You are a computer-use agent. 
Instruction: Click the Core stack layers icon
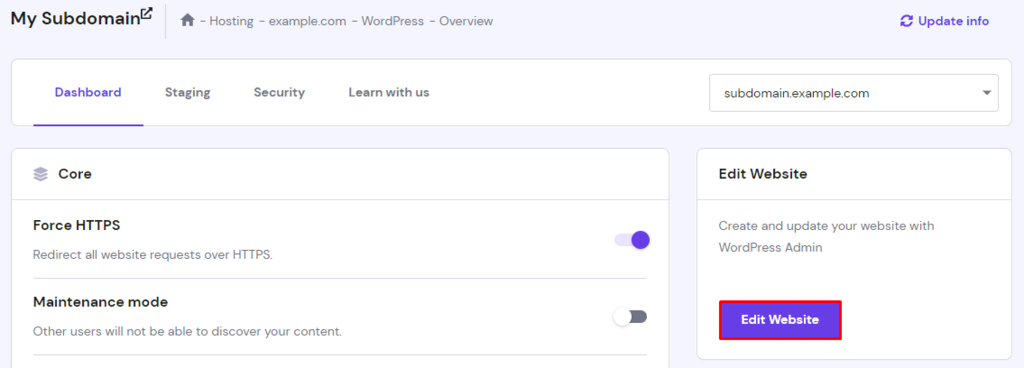(x=40, y=174)
